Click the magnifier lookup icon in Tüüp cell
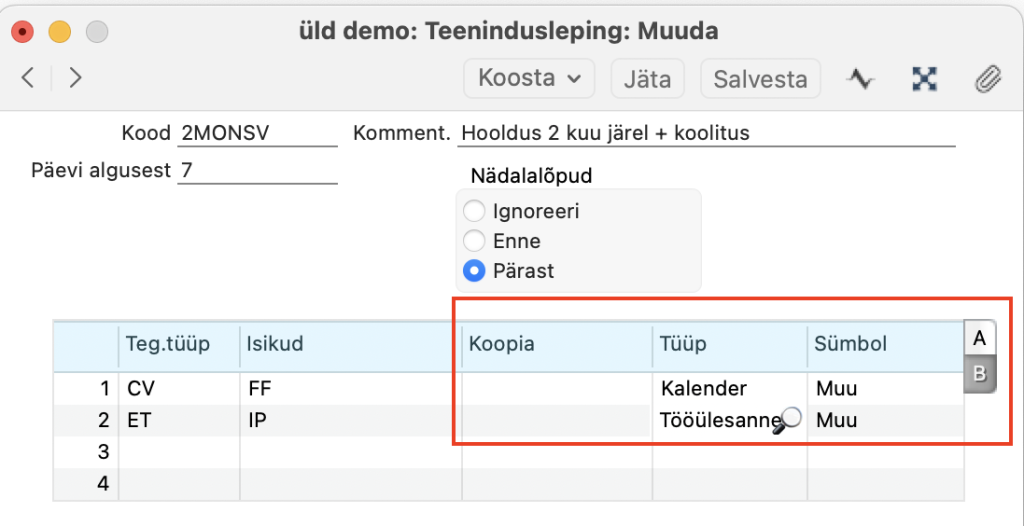The width and height of the screenshot is (1024, 526). coord(787,420)
